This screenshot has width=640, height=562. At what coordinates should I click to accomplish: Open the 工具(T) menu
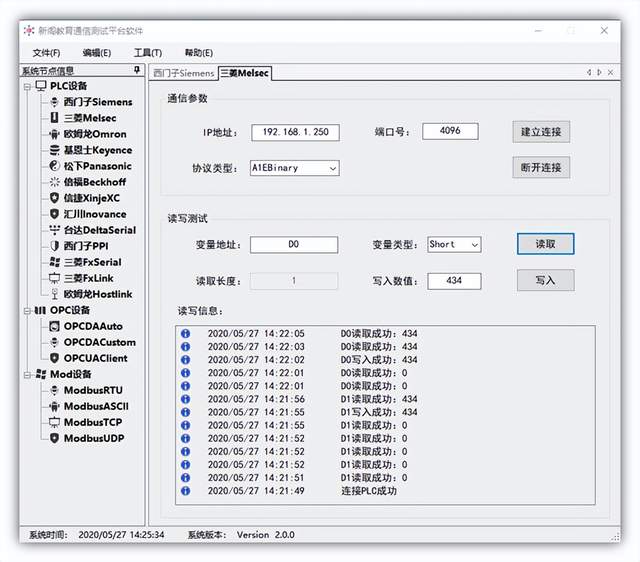pos(148,53)
